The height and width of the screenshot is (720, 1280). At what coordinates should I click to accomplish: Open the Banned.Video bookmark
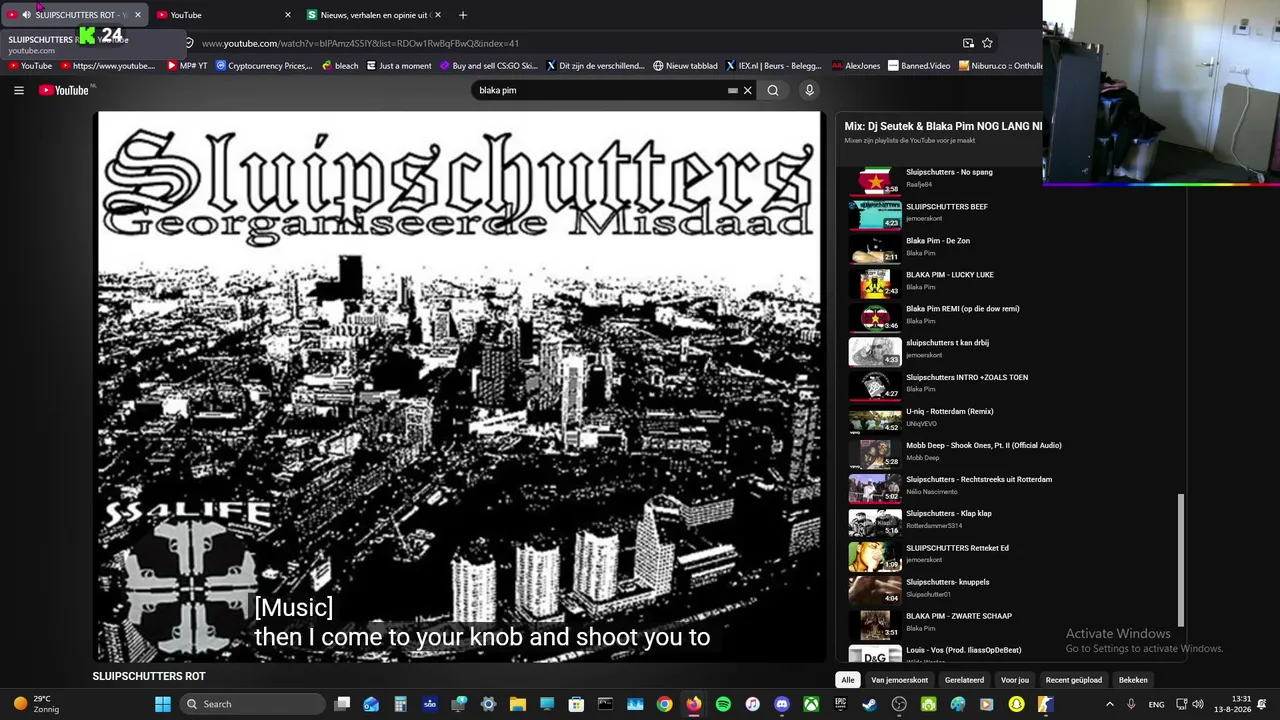919,66
